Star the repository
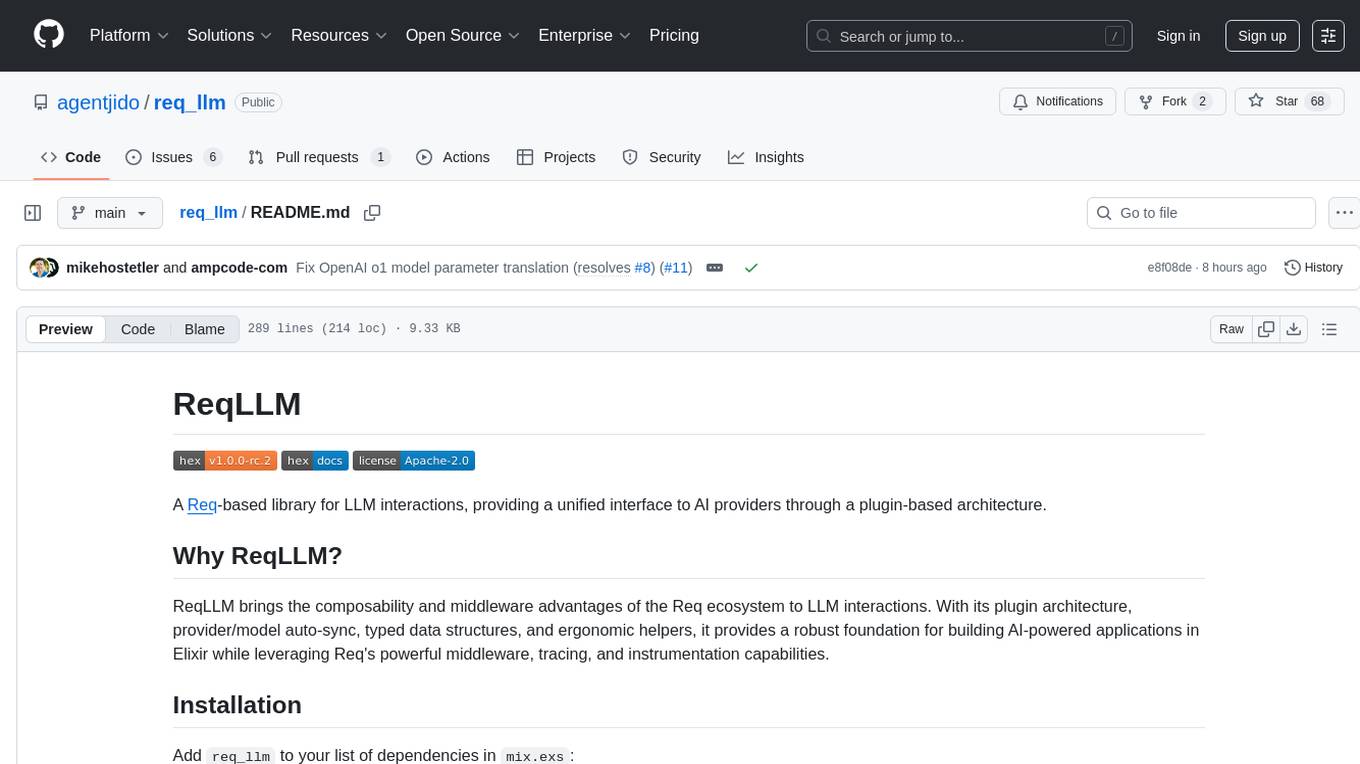 [1290, 101]
